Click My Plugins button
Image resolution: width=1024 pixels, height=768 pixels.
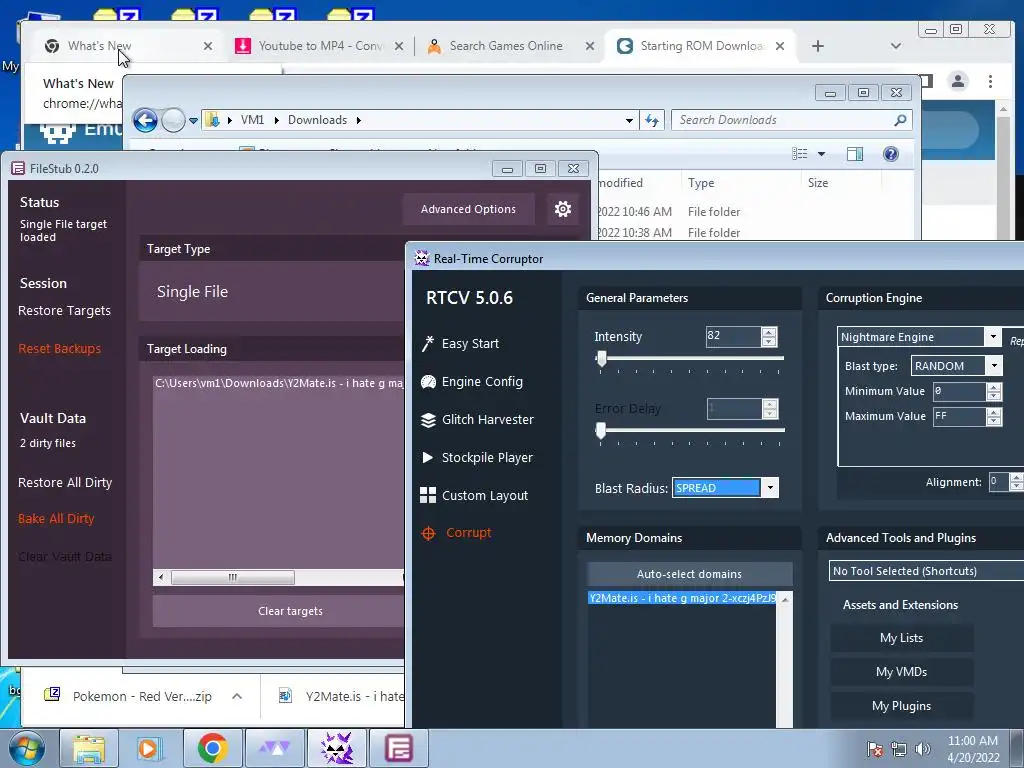(901, 706)
